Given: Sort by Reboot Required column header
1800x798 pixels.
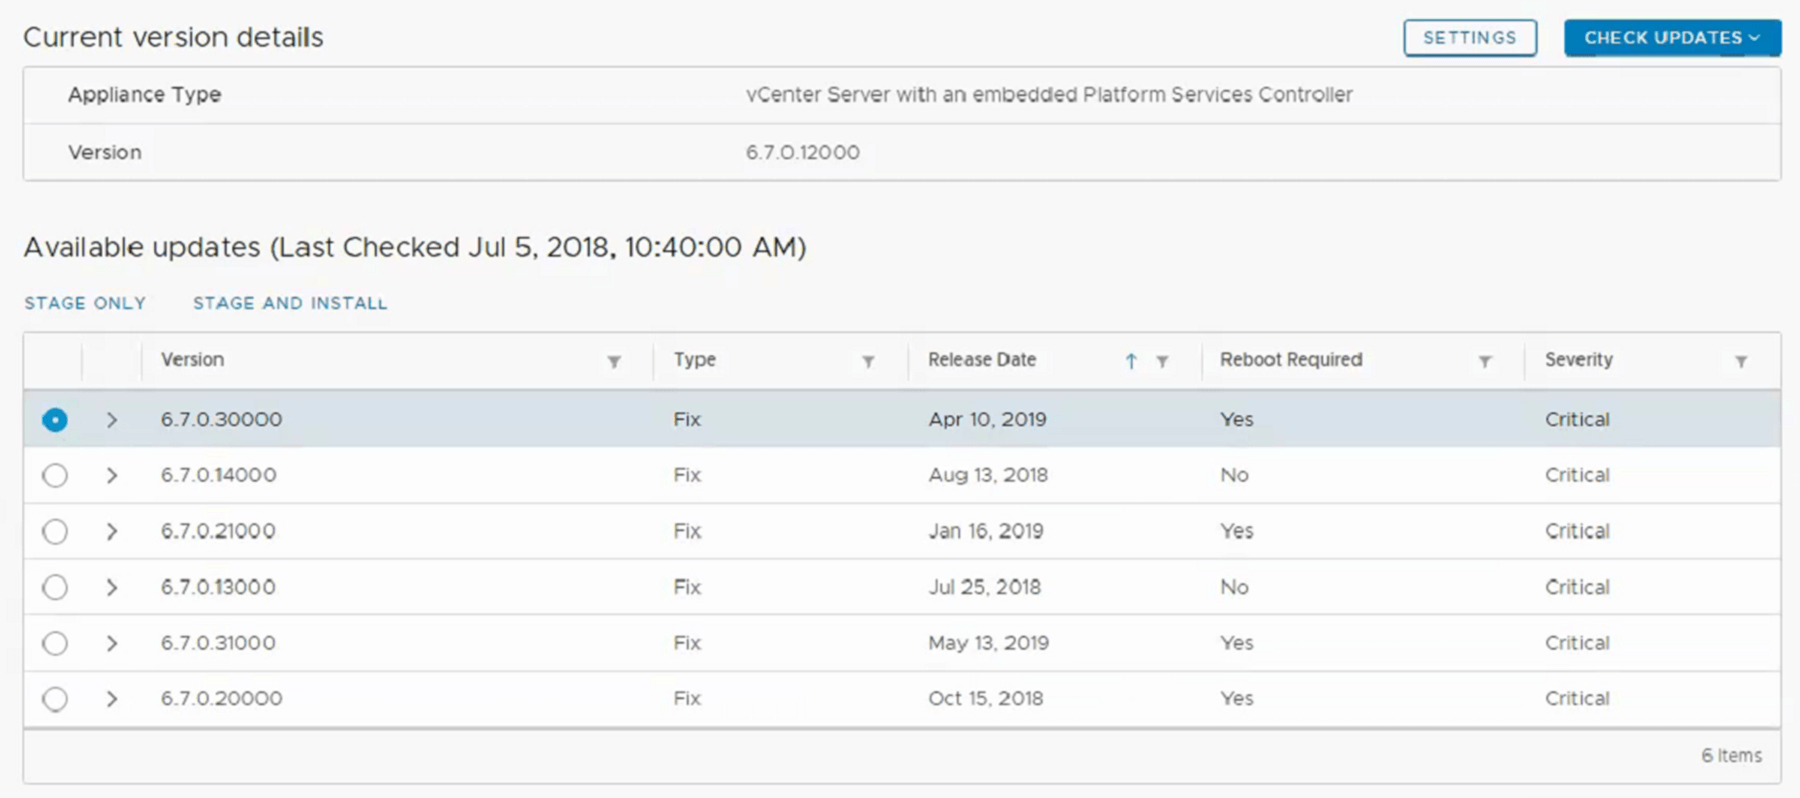Looking at the screenshot, I should coord(1290,359).
